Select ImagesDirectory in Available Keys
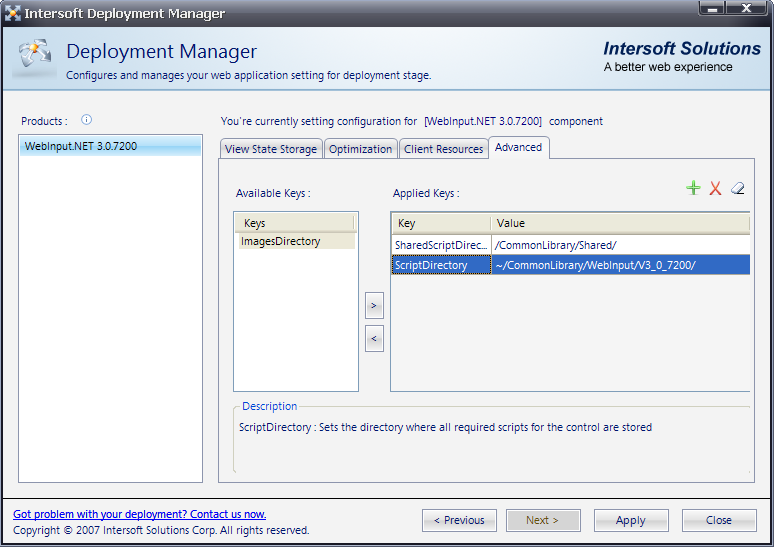774x547 pixels. pos(280,241)
